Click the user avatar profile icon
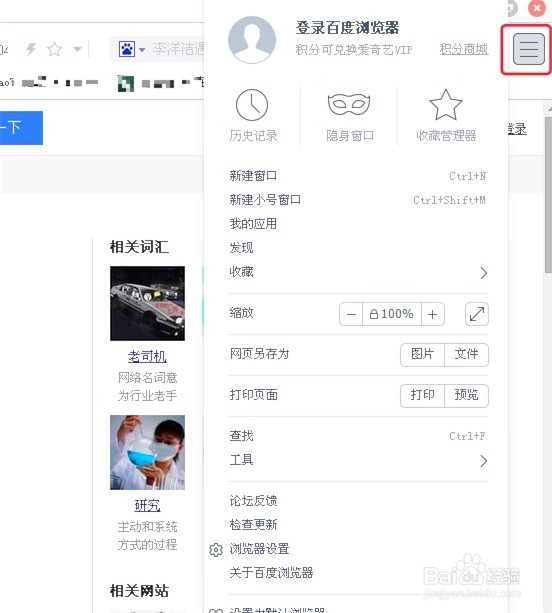Image resolution: width=552 pixels, height=613 pixels. point(252,39)
